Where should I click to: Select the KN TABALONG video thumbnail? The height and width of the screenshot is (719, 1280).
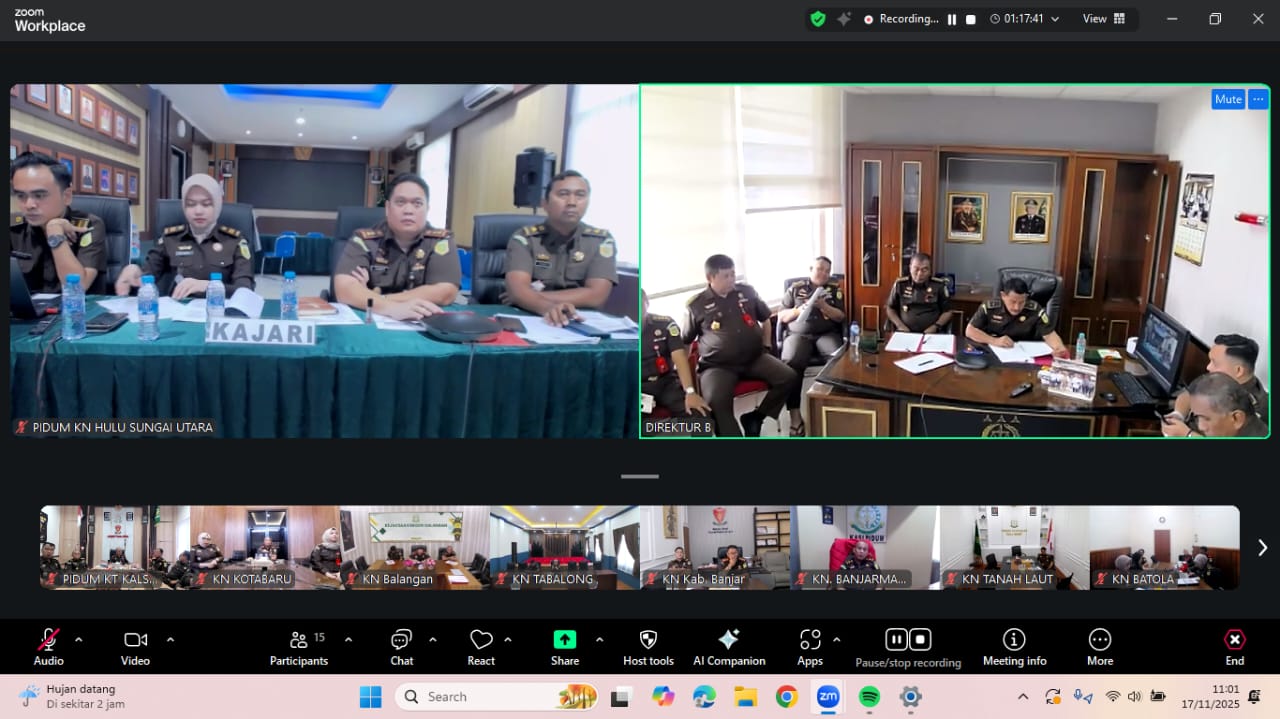pyautogui.click(x=565, y=547)
